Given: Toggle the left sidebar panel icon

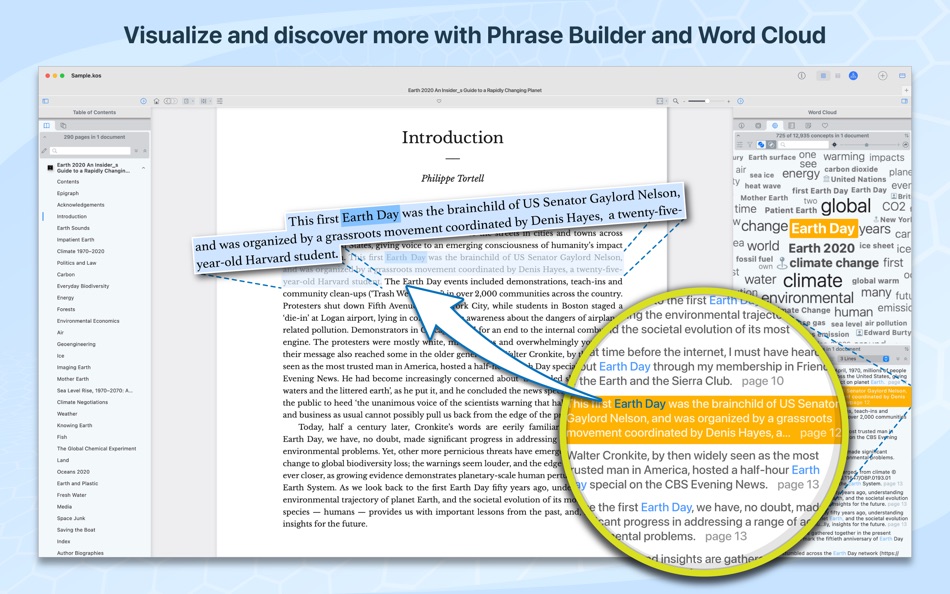Looking at the screenshot, I should coord(45,101).
